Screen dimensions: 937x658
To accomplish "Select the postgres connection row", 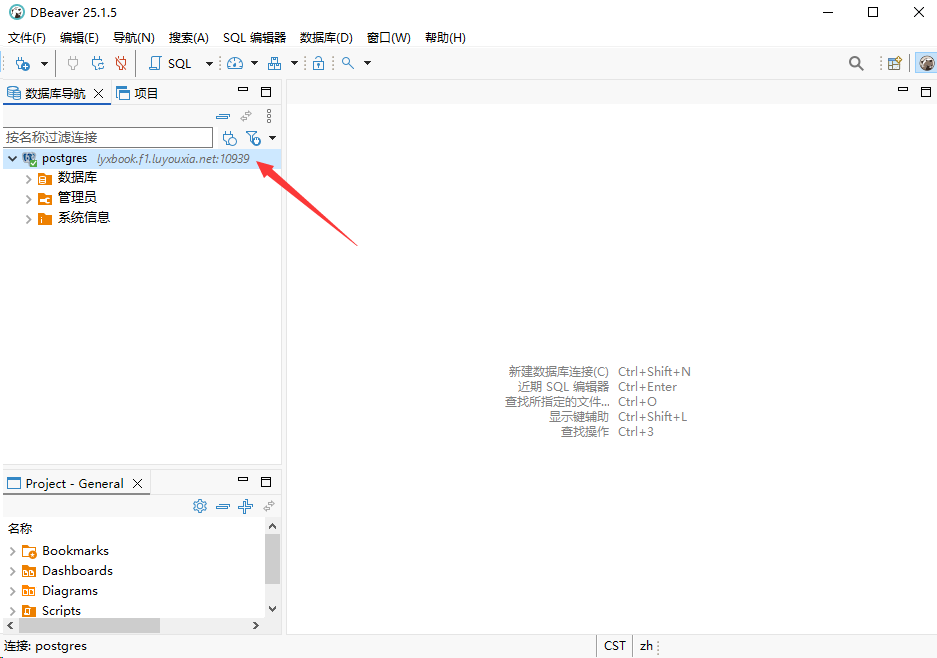I will 142,158.
